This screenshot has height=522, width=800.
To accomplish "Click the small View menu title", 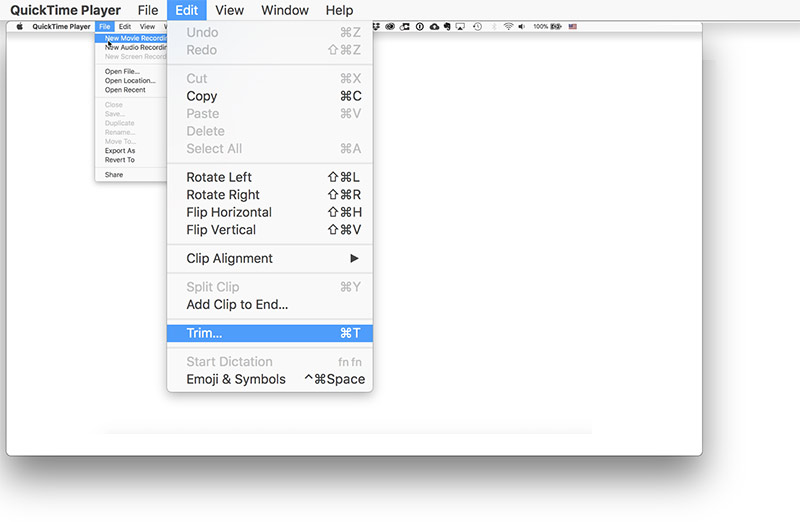I will coord(147,27).
